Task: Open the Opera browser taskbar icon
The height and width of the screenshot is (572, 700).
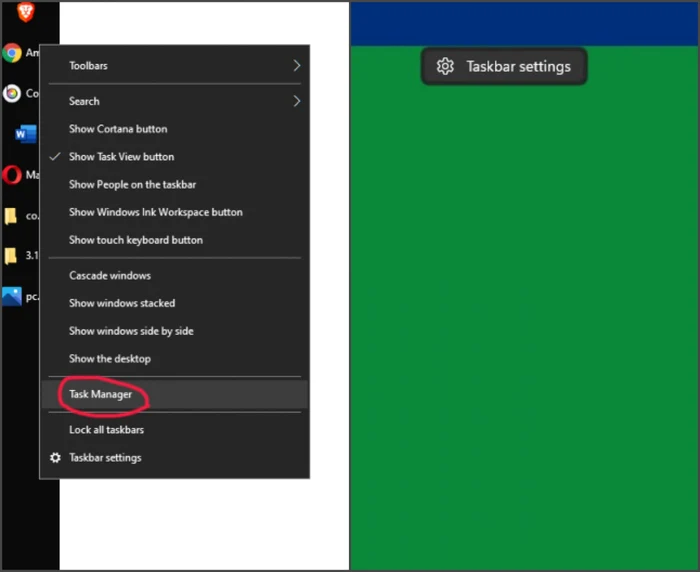Action: pos(12,175)
